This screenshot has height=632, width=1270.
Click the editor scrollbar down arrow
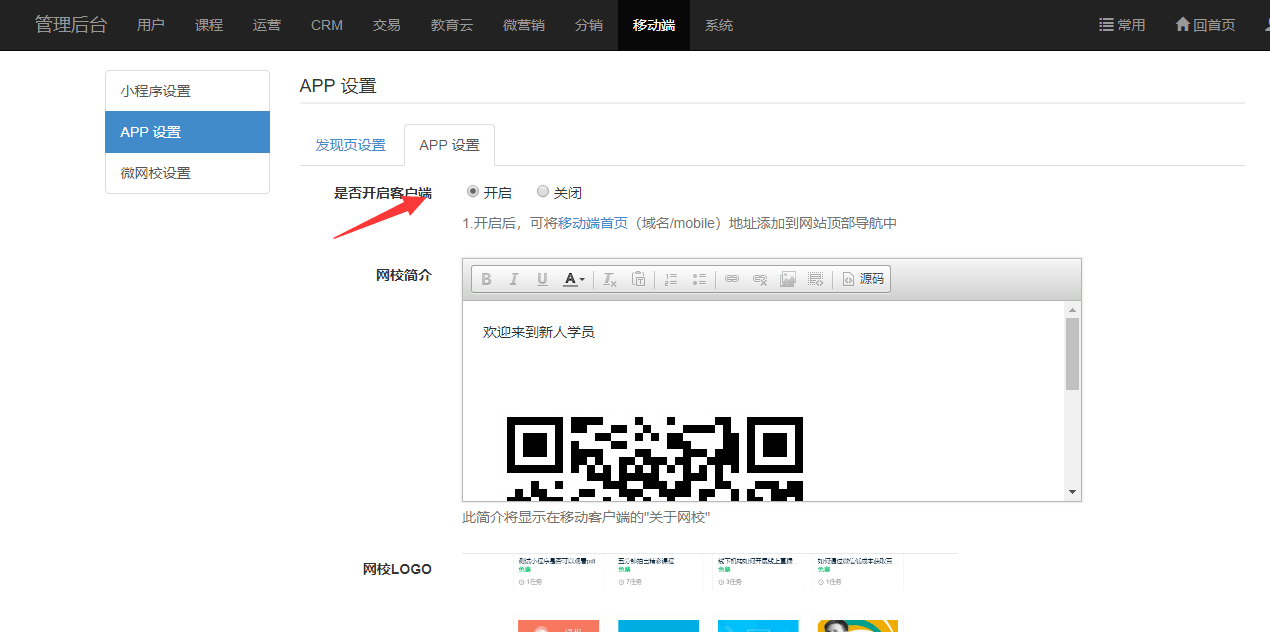coord(1072,492)
